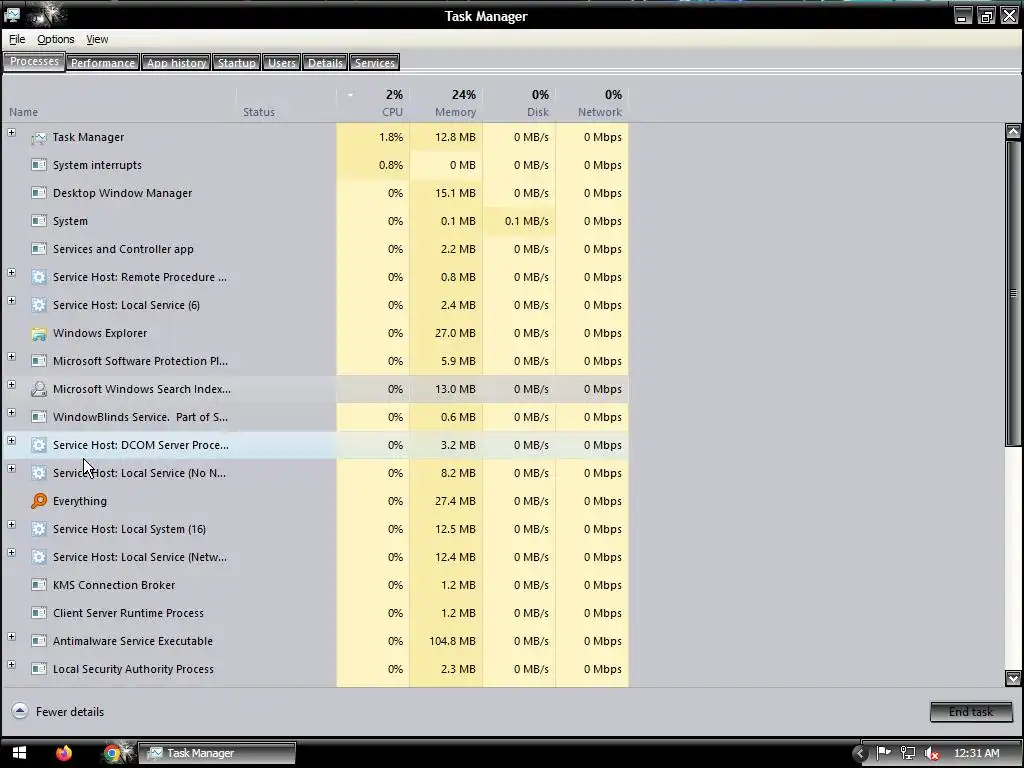Viewport: 1024px width, 768px height.
Task: Click the Local Security Authority Process icon
Action: [x=39, y=669]
